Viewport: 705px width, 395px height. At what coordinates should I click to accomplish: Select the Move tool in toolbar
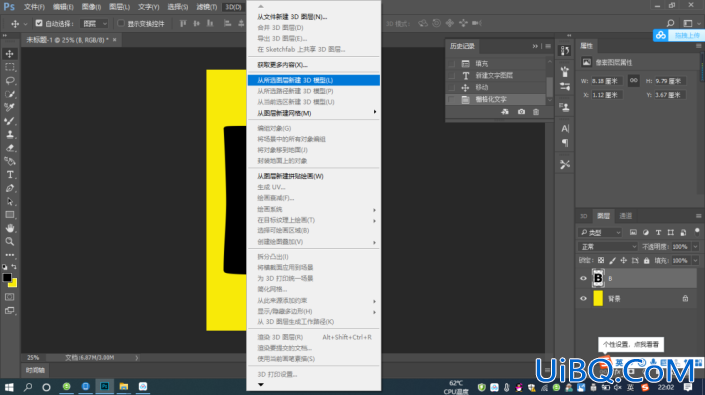[9, 53]
